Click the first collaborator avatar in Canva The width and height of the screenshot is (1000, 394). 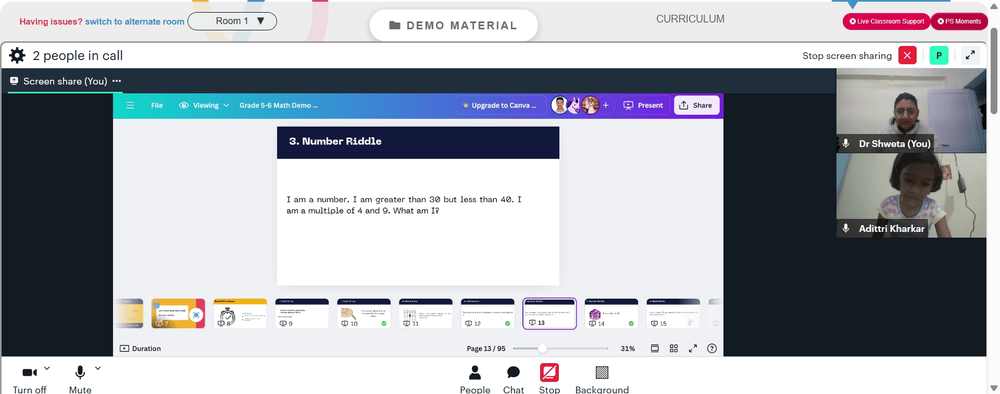coord(559,105)
